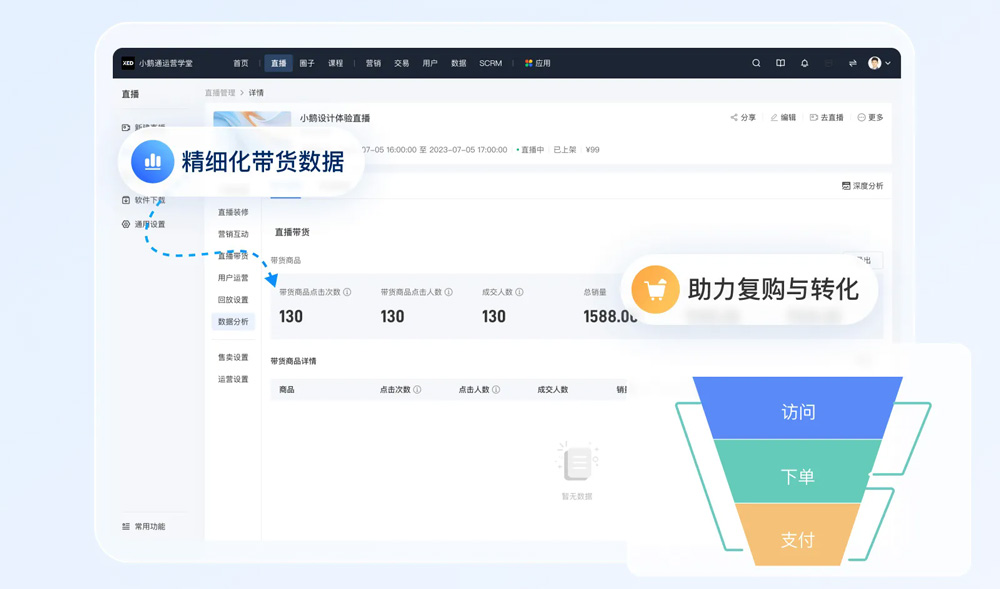
Task: Select the 支付 funnel segment
Action: point(798,537)
